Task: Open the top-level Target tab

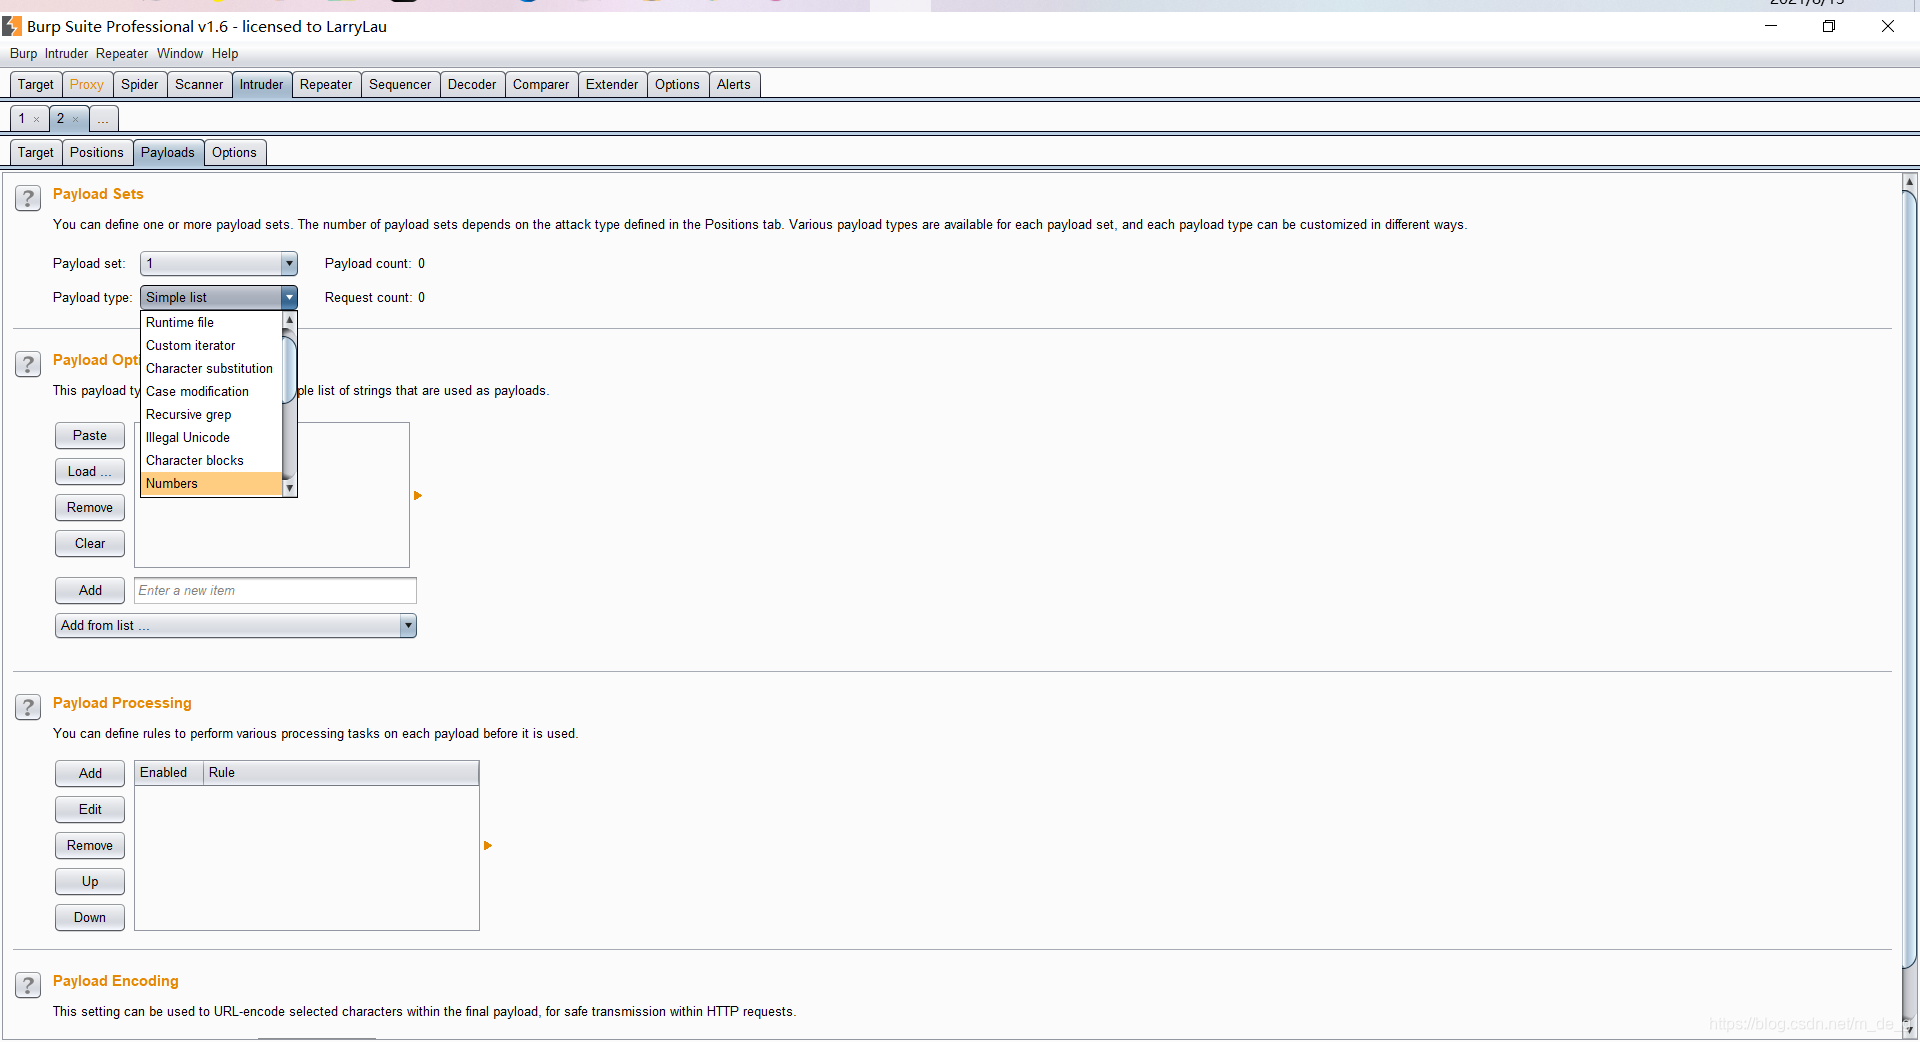Action: pyautogui.click(x=36, y=85)
